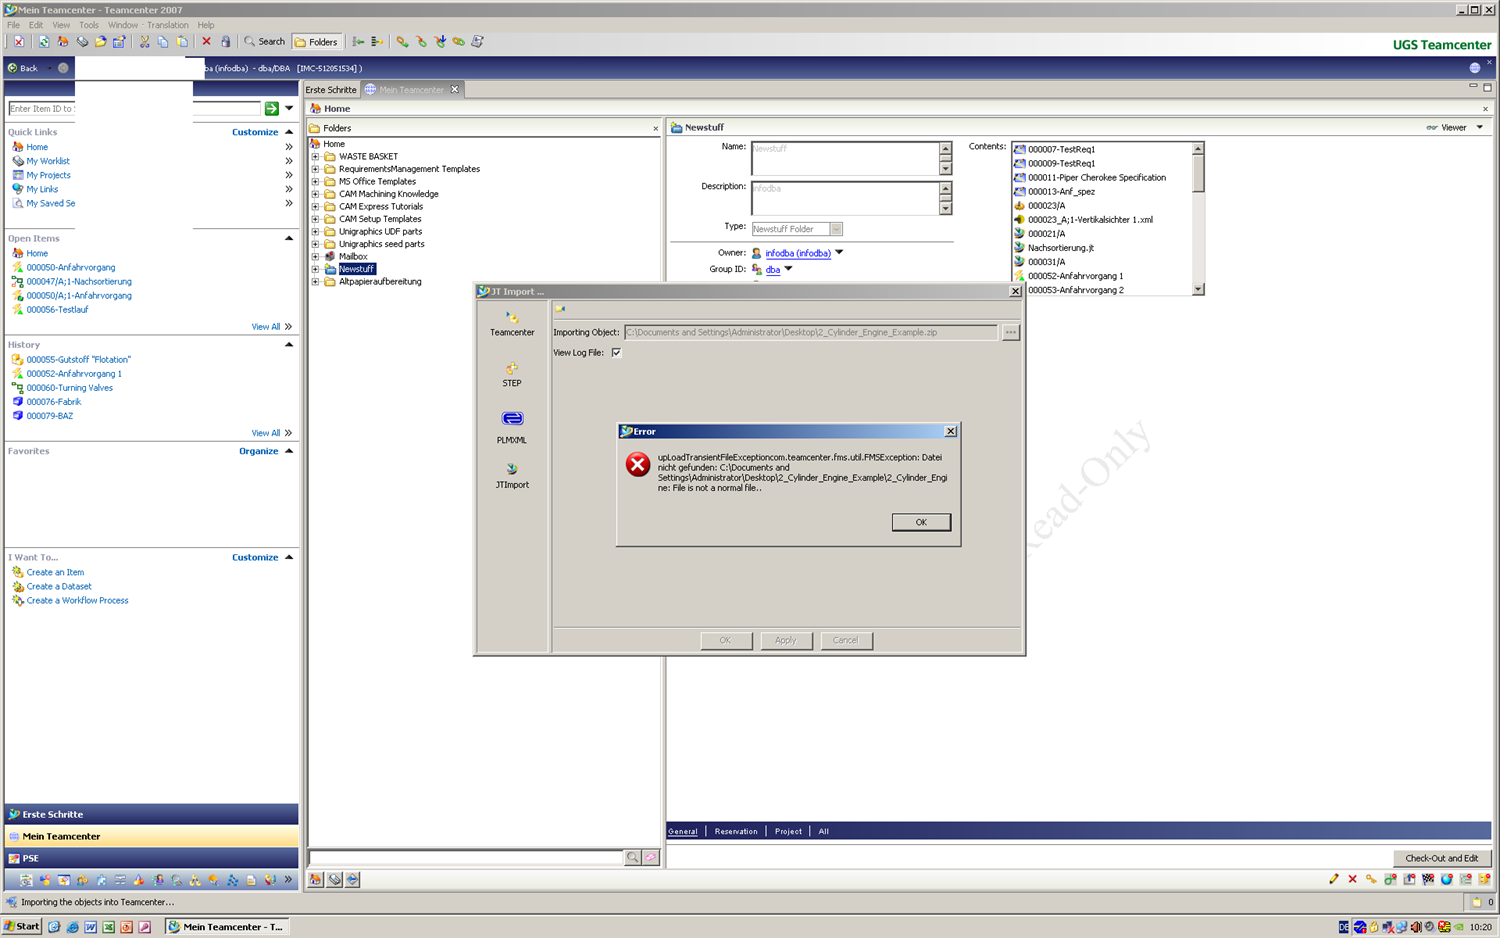Open Excel from quick launch bar
This screenshot has height=938, width=1500.
coord(109,927)
